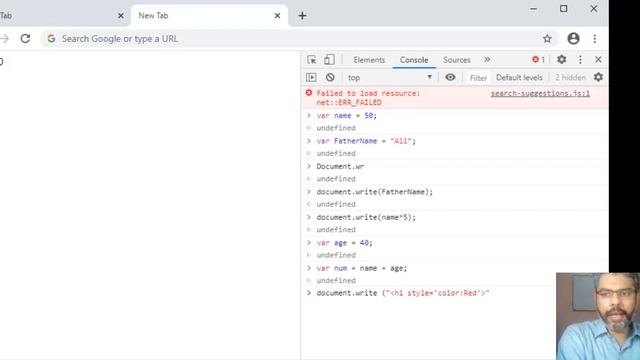Focus the console Filter field
640x360 pixels.
tap(478, 78)
